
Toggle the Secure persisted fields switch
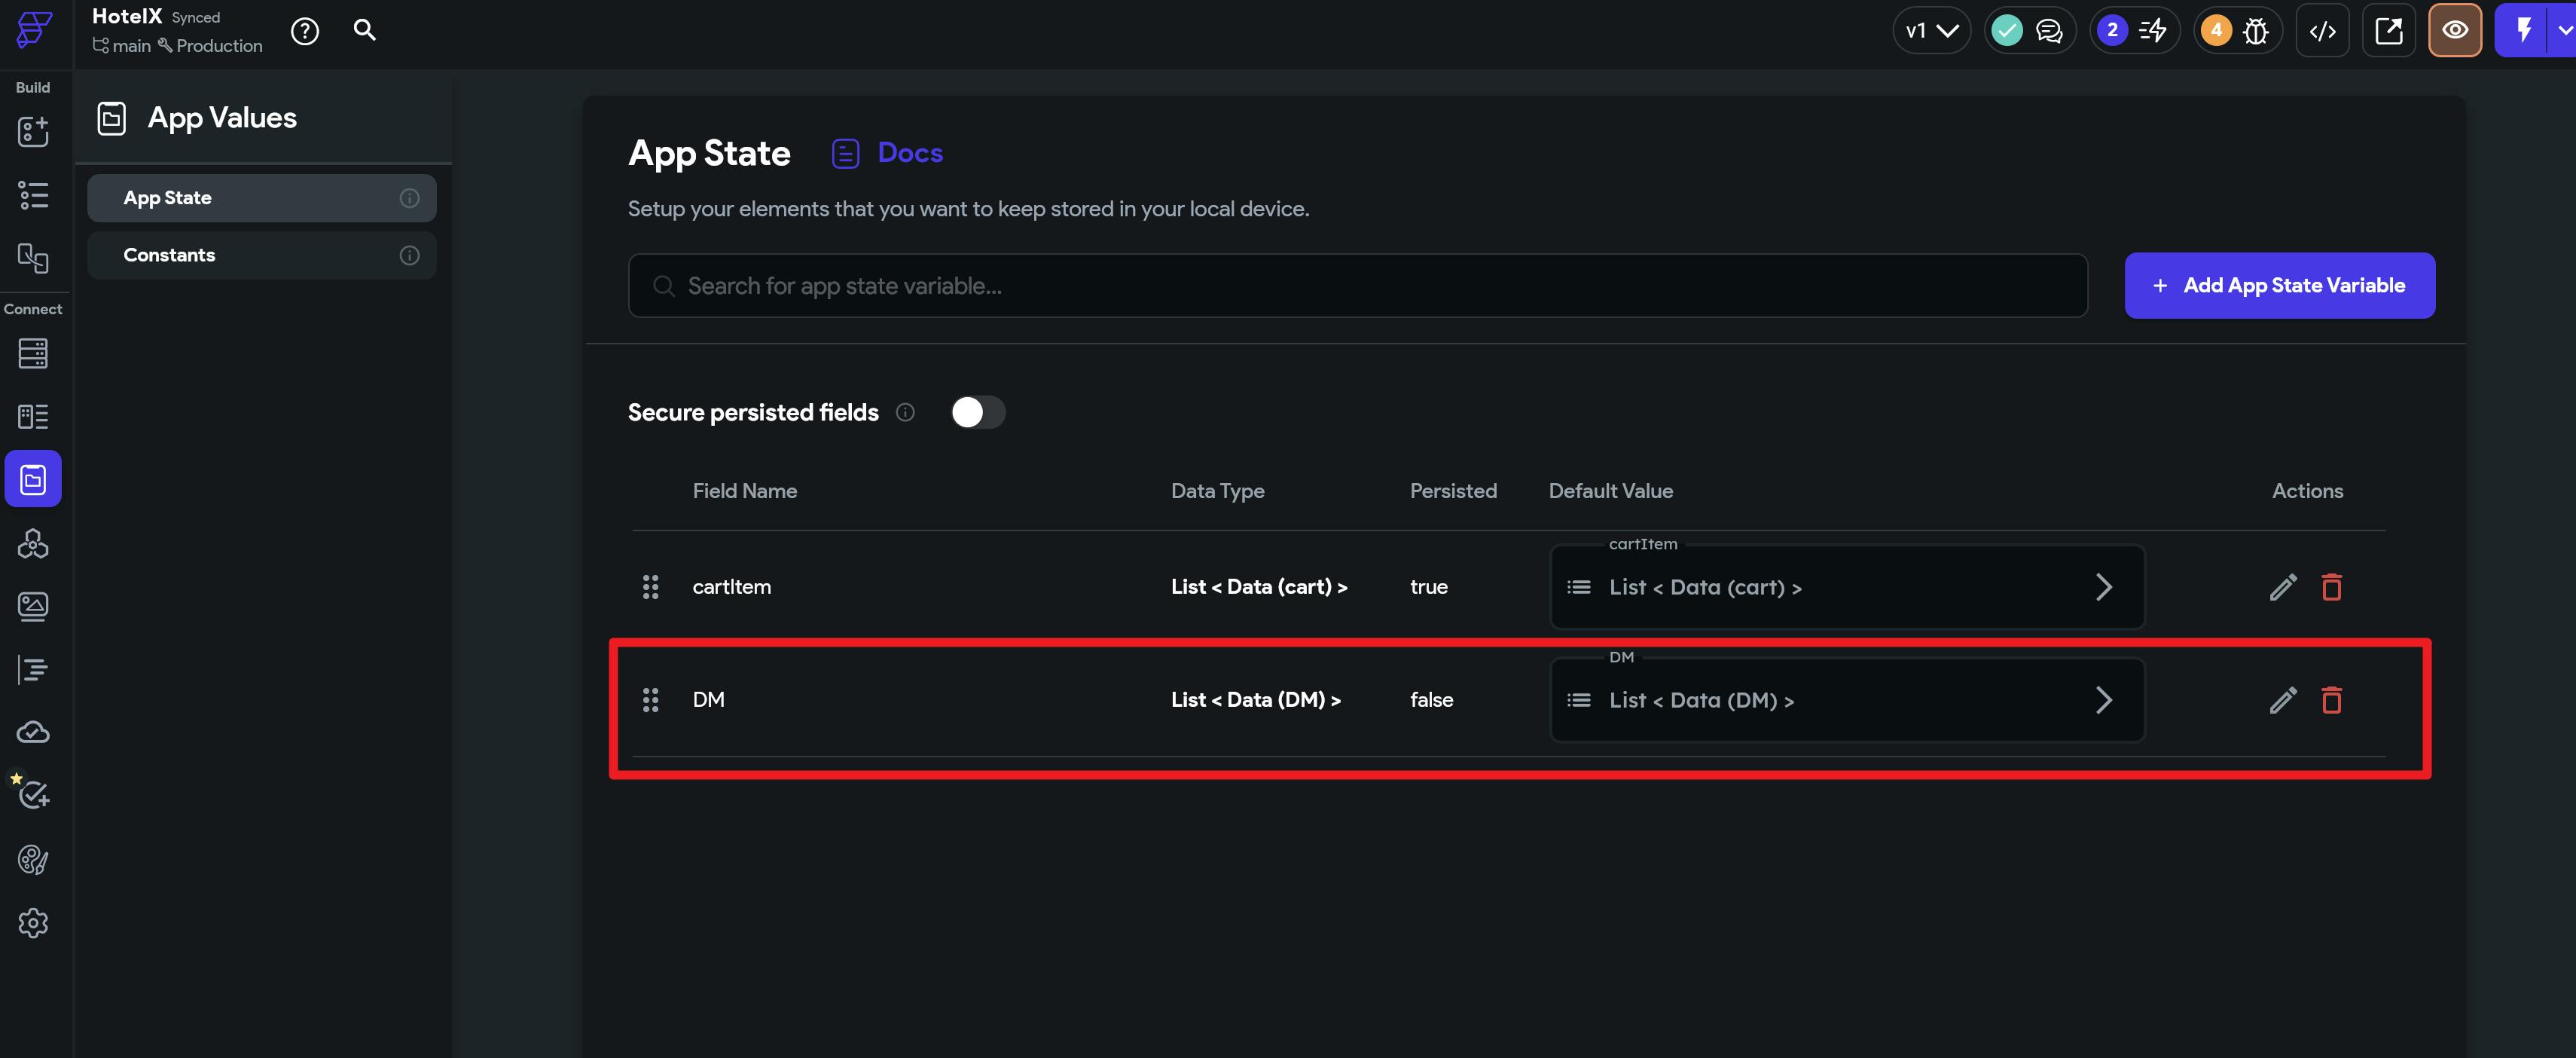click(x=977, y=412)
